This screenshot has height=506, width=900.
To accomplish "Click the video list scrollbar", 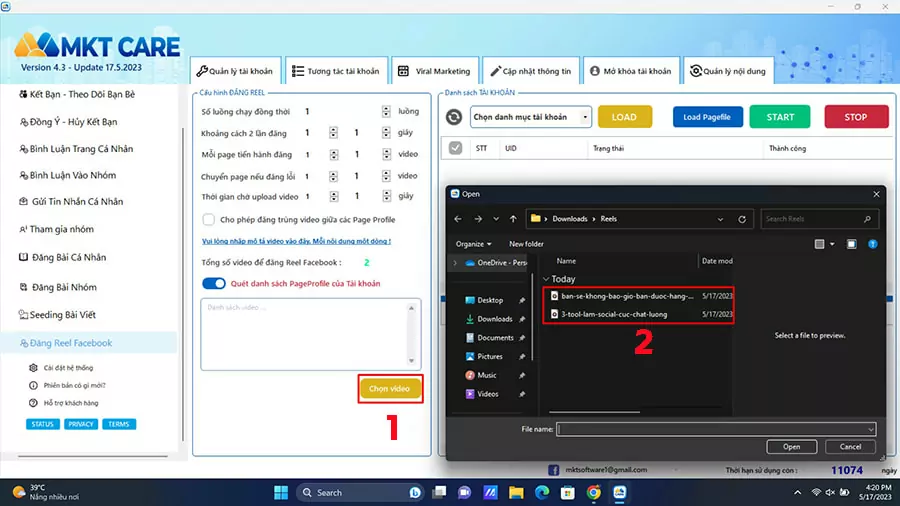I will [x=411, y=334].
